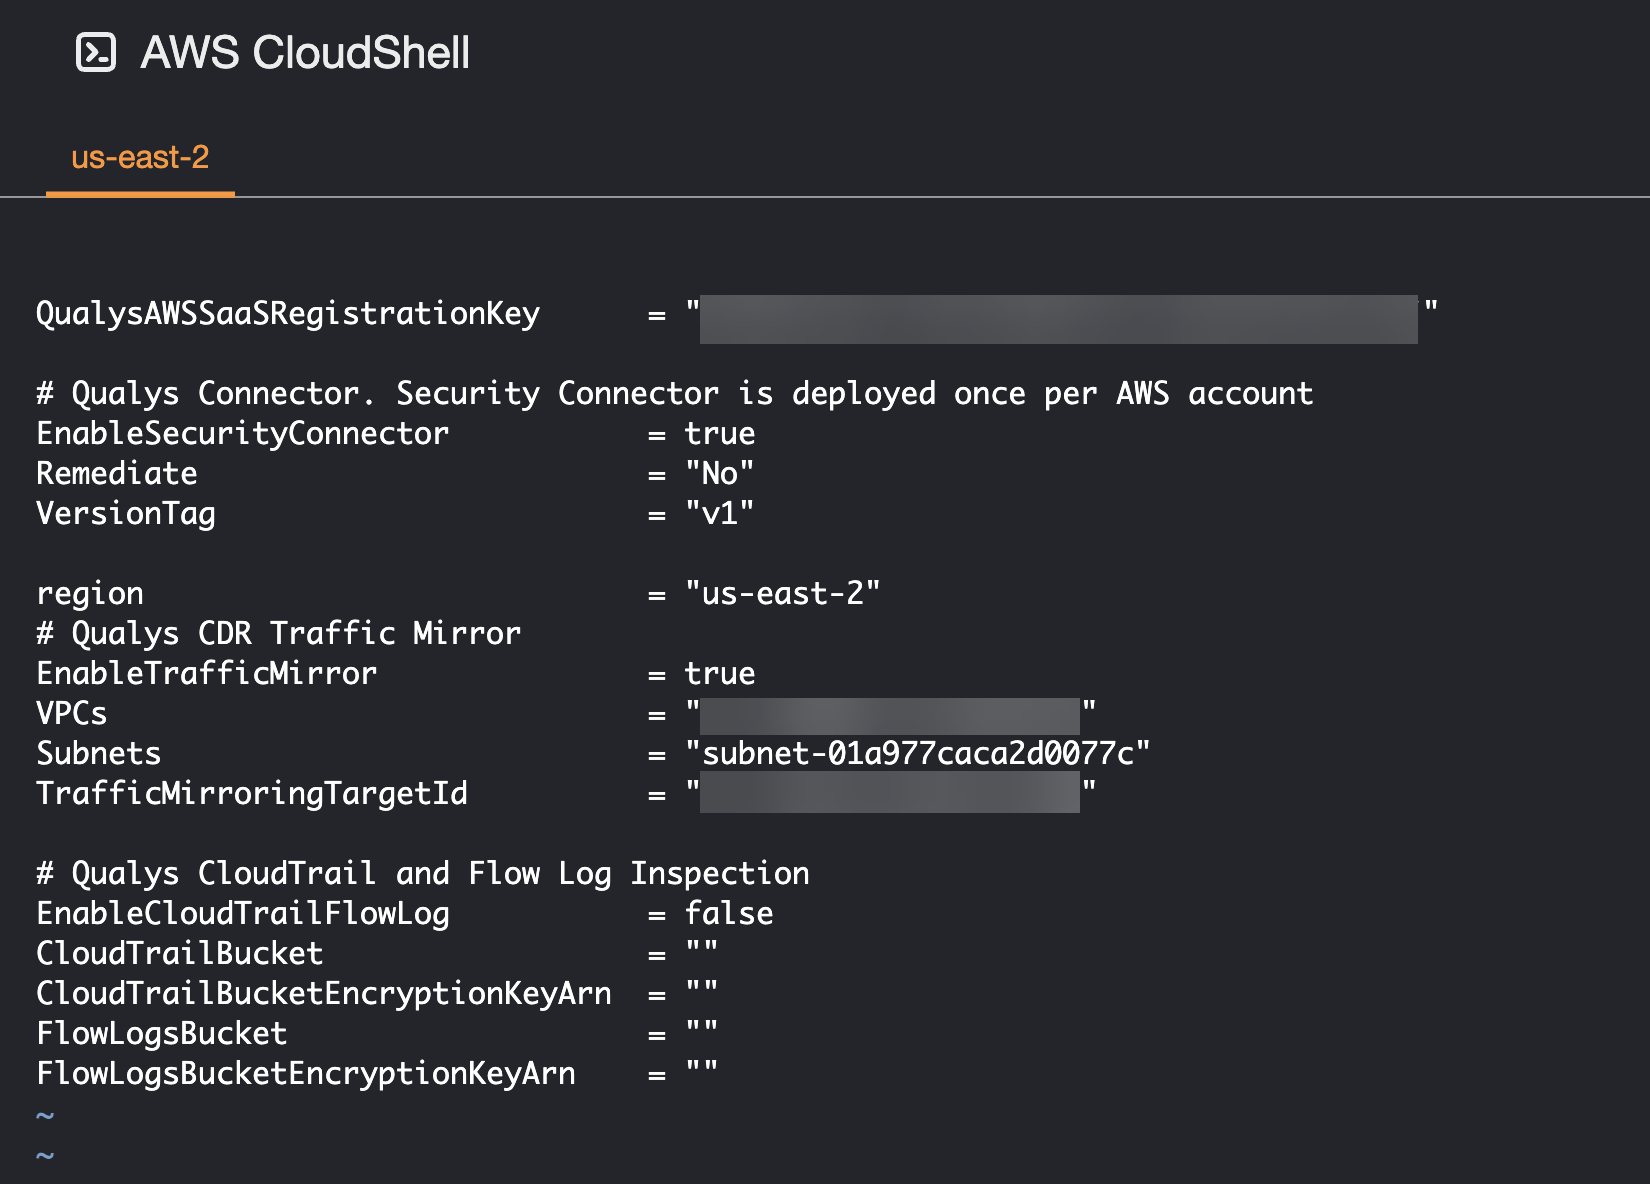
Task: Click the EnableSecurityConnector true value
Action: [x=720, y=434]
